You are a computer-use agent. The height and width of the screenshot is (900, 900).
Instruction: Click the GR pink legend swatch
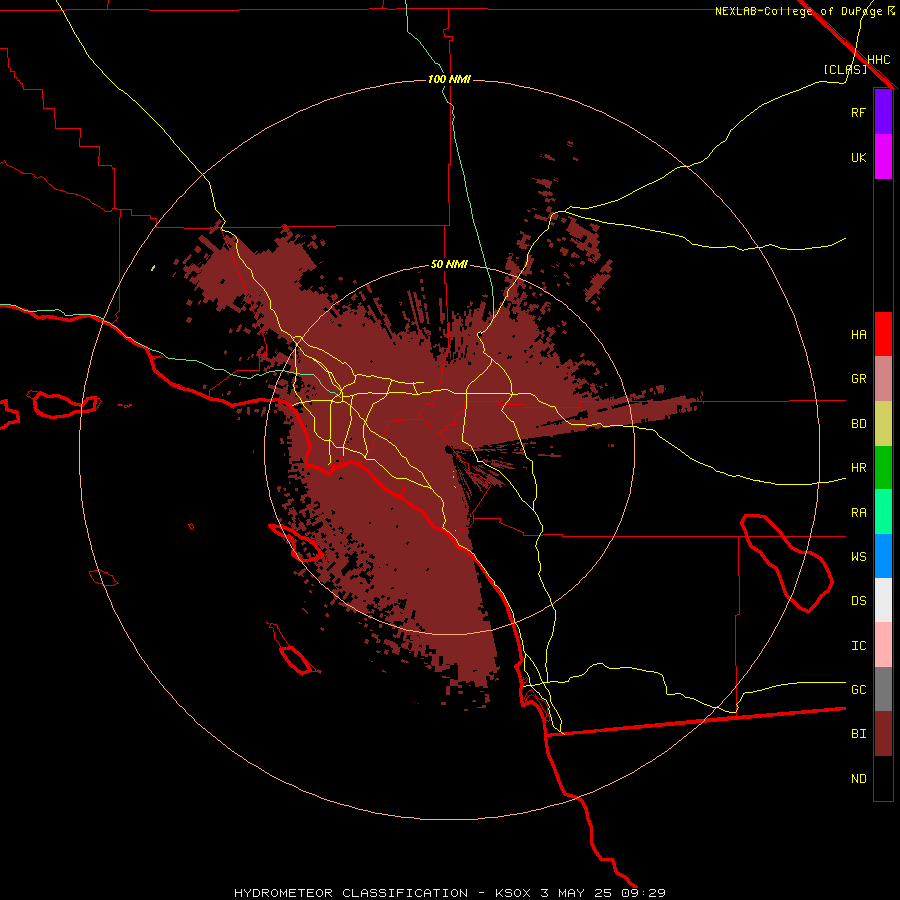pyautogui.click(x=883, y=379)
